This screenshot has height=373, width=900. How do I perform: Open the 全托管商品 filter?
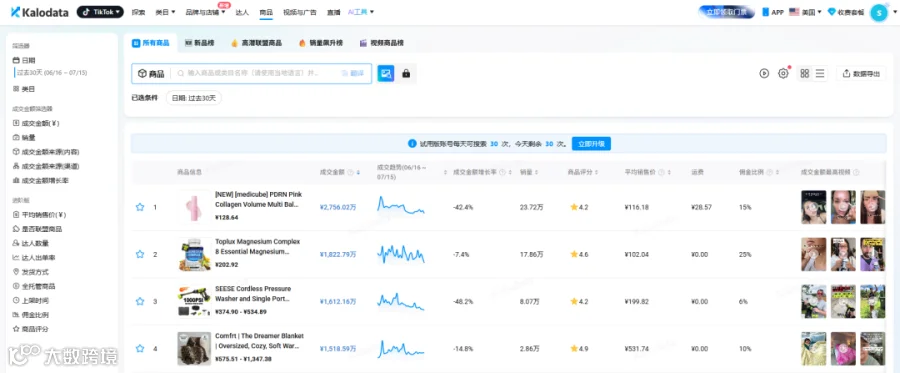pyautogui.click(x=34, y=286)
